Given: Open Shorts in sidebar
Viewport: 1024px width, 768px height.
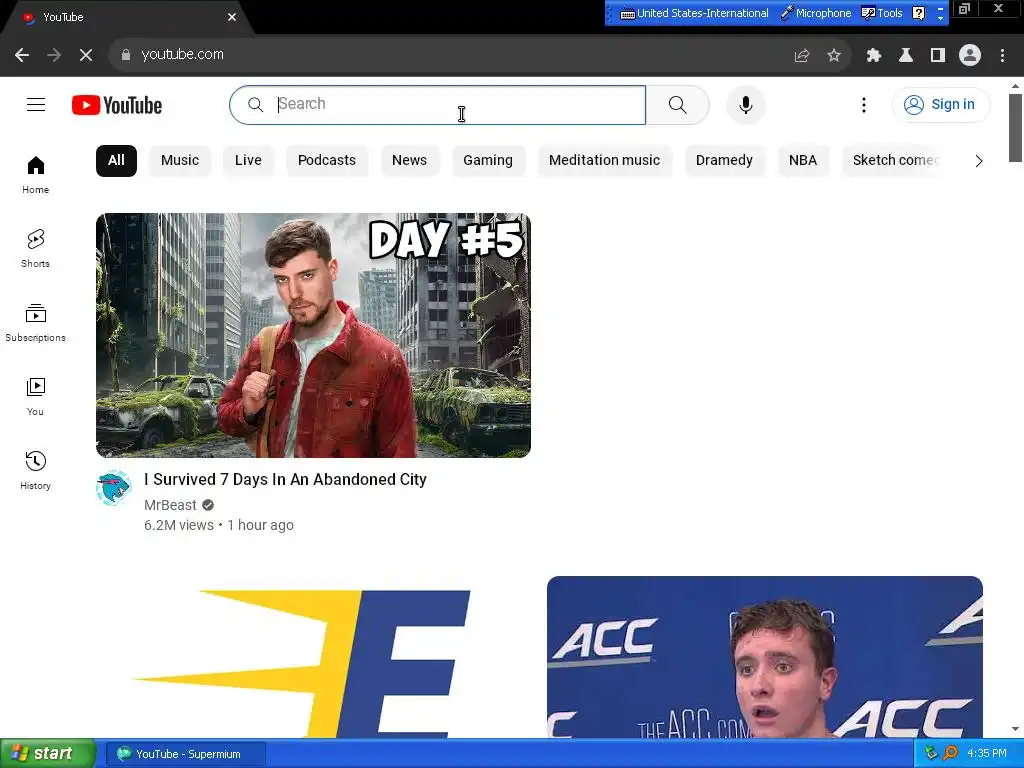Looking at the screenshot, I should click(35, 249).
